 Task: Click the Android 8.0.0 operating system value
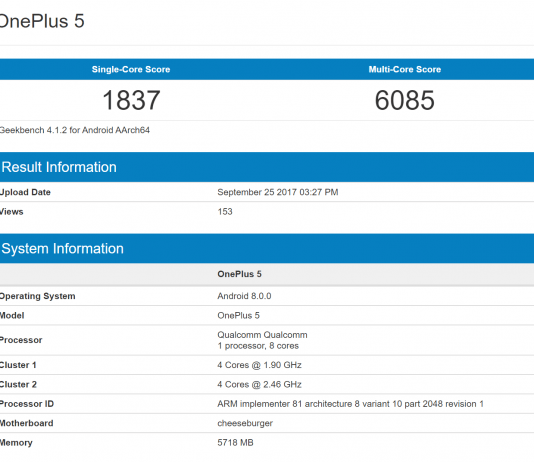point(244,296)
